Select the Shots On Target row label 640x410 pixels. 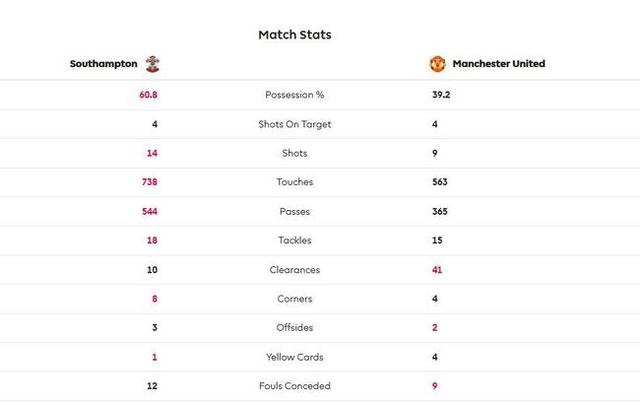pos(295,124)
